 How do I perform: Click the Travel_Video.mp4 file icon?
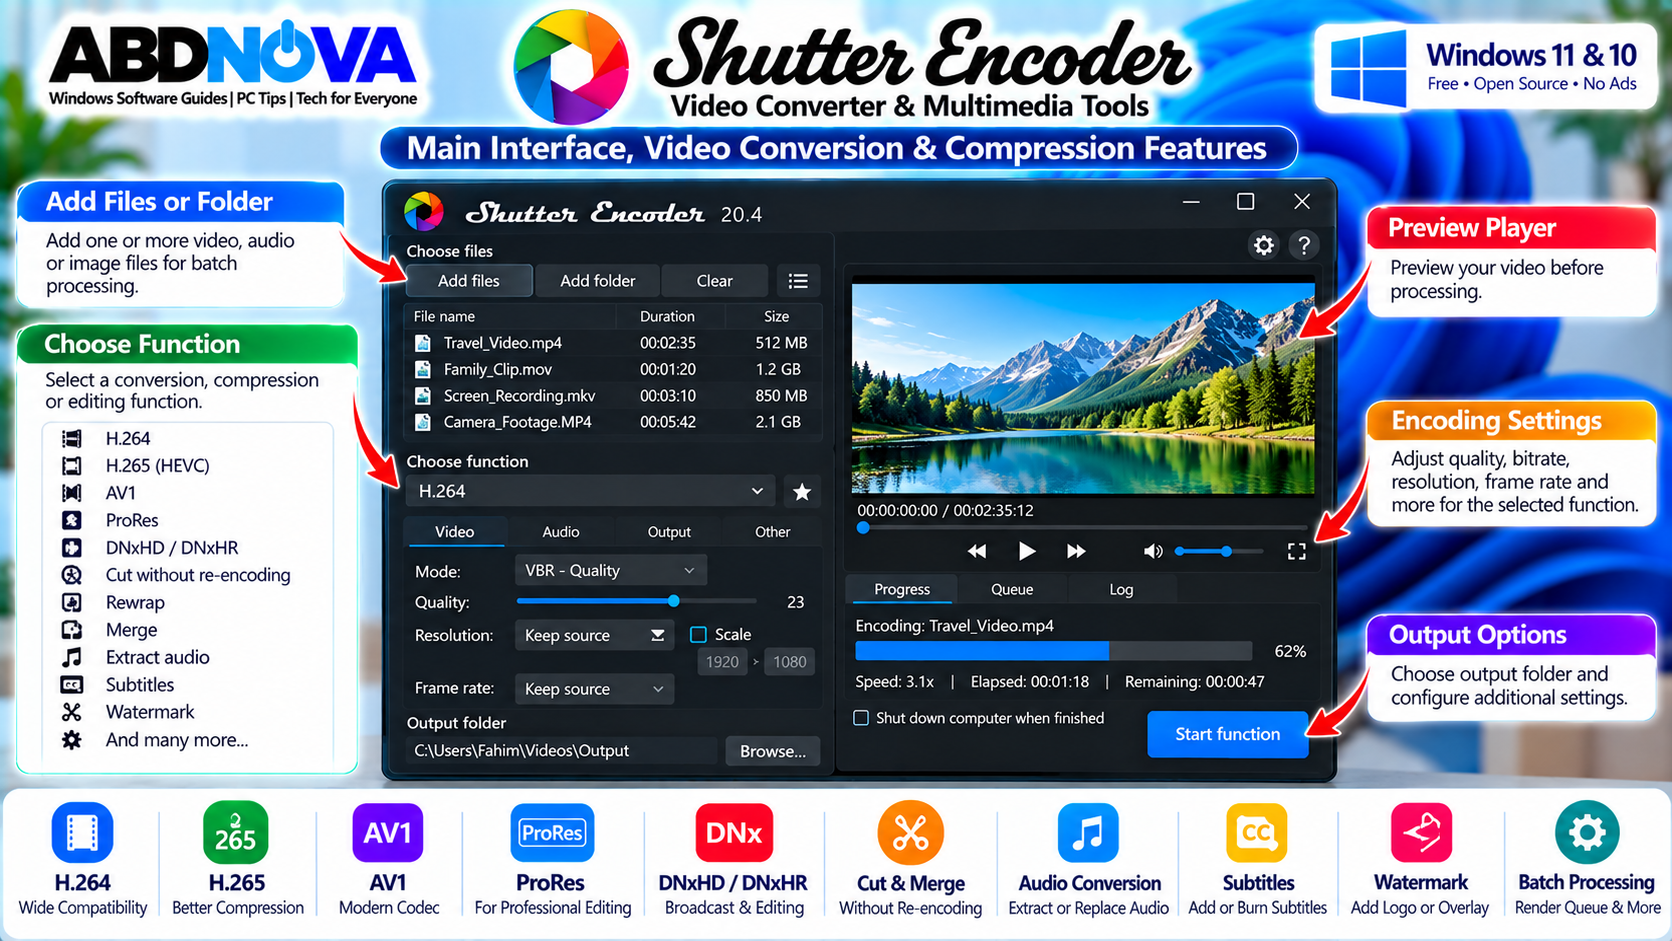coord(423,343)
